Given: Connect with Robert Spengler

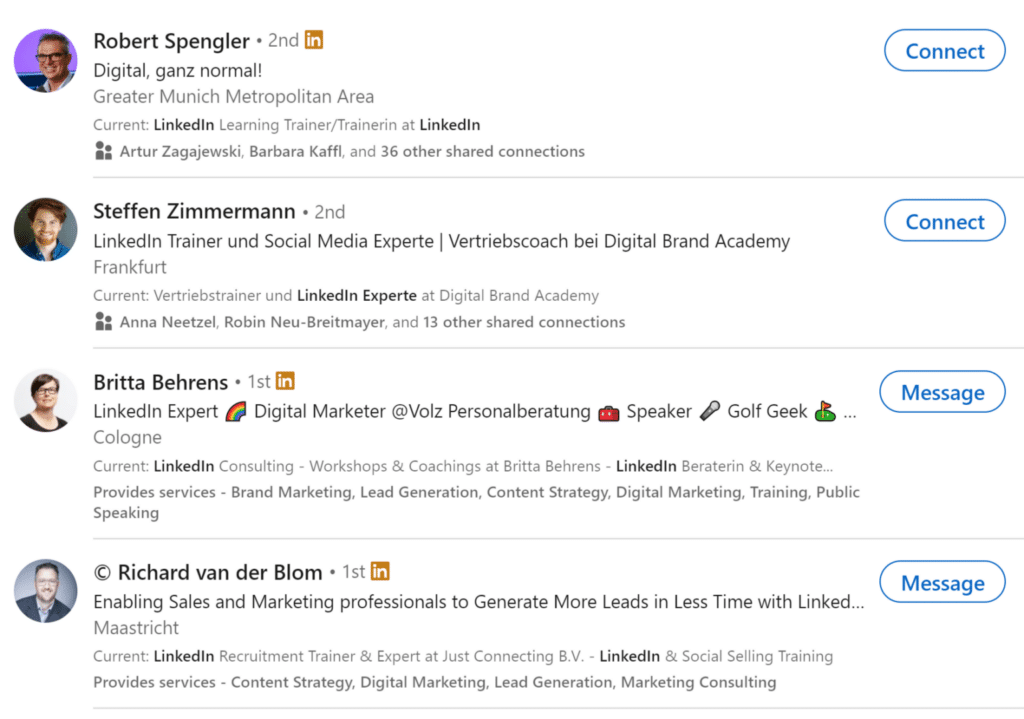Looking at the screenshot, I should tap(944, 50).
